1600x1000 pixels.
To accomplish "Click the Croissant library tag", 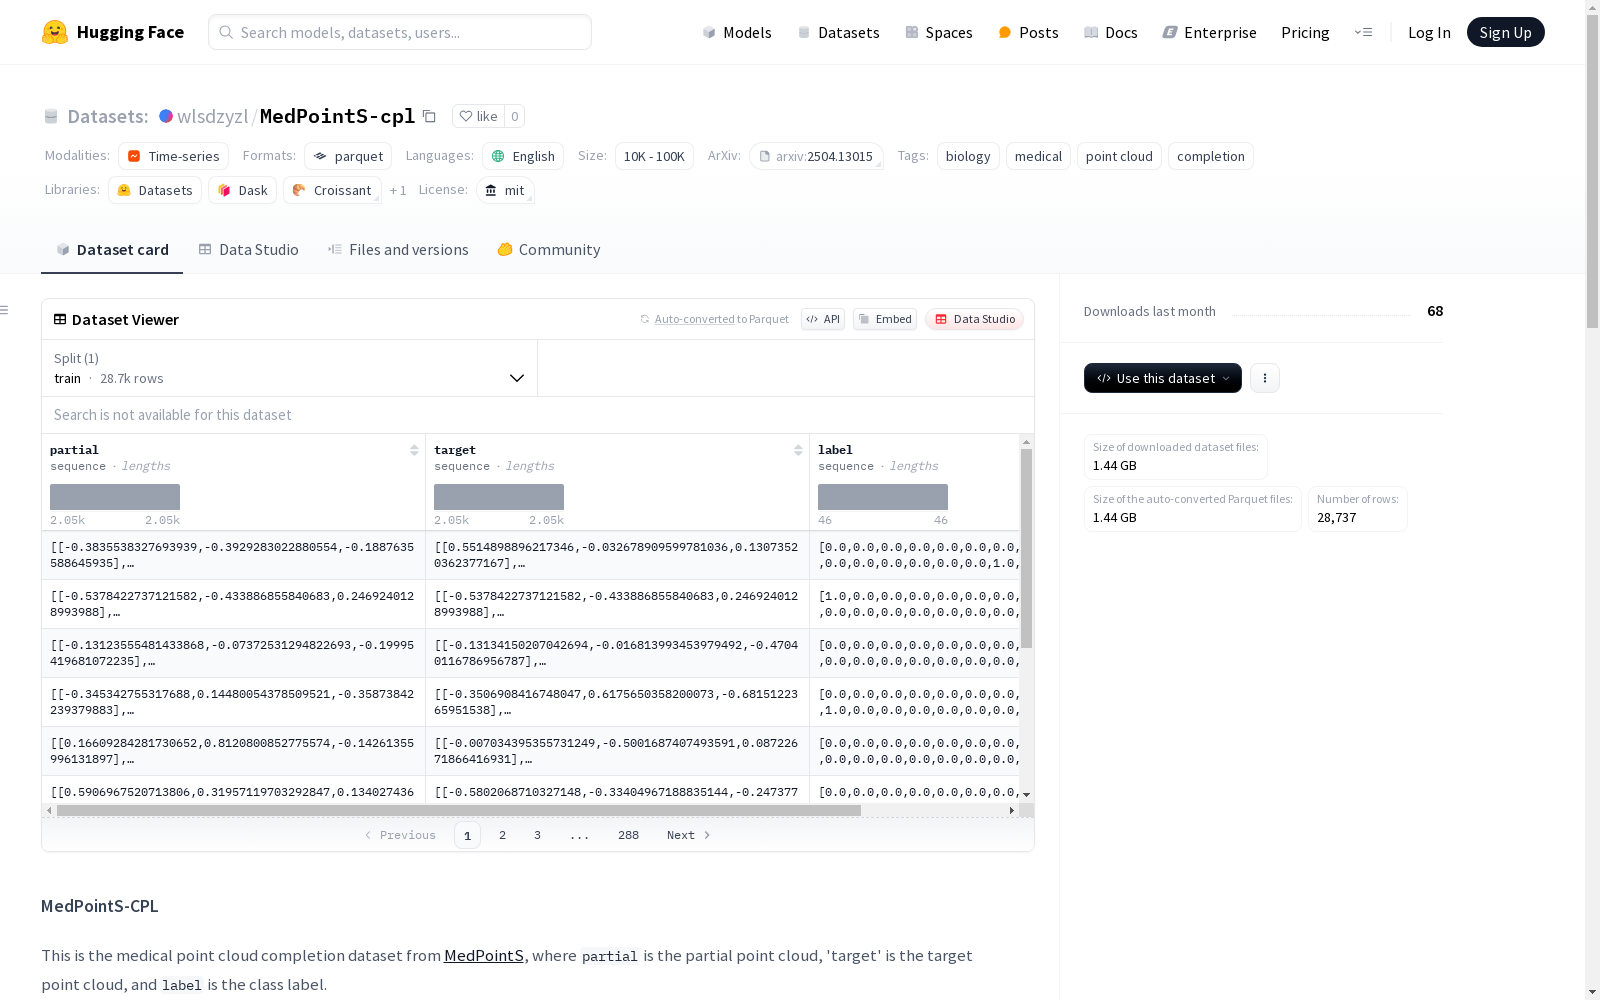I will 332,190.
